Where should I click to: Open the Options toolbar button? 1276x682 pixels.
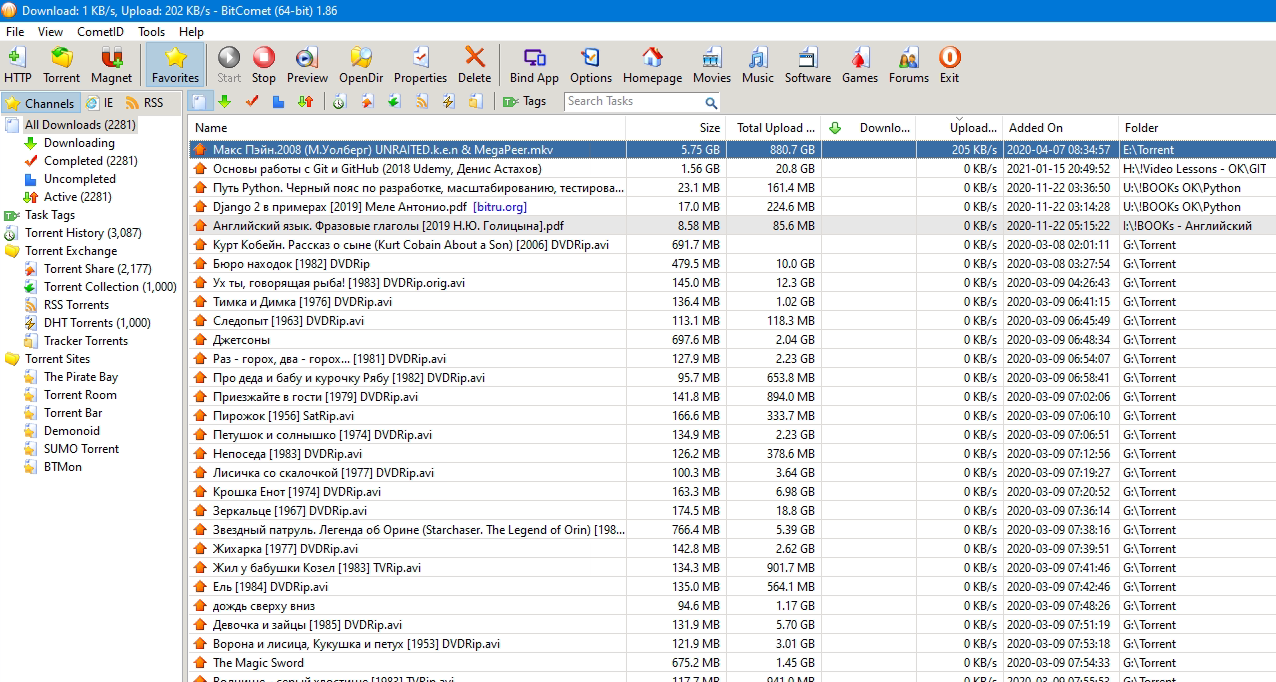pos(591,65)
